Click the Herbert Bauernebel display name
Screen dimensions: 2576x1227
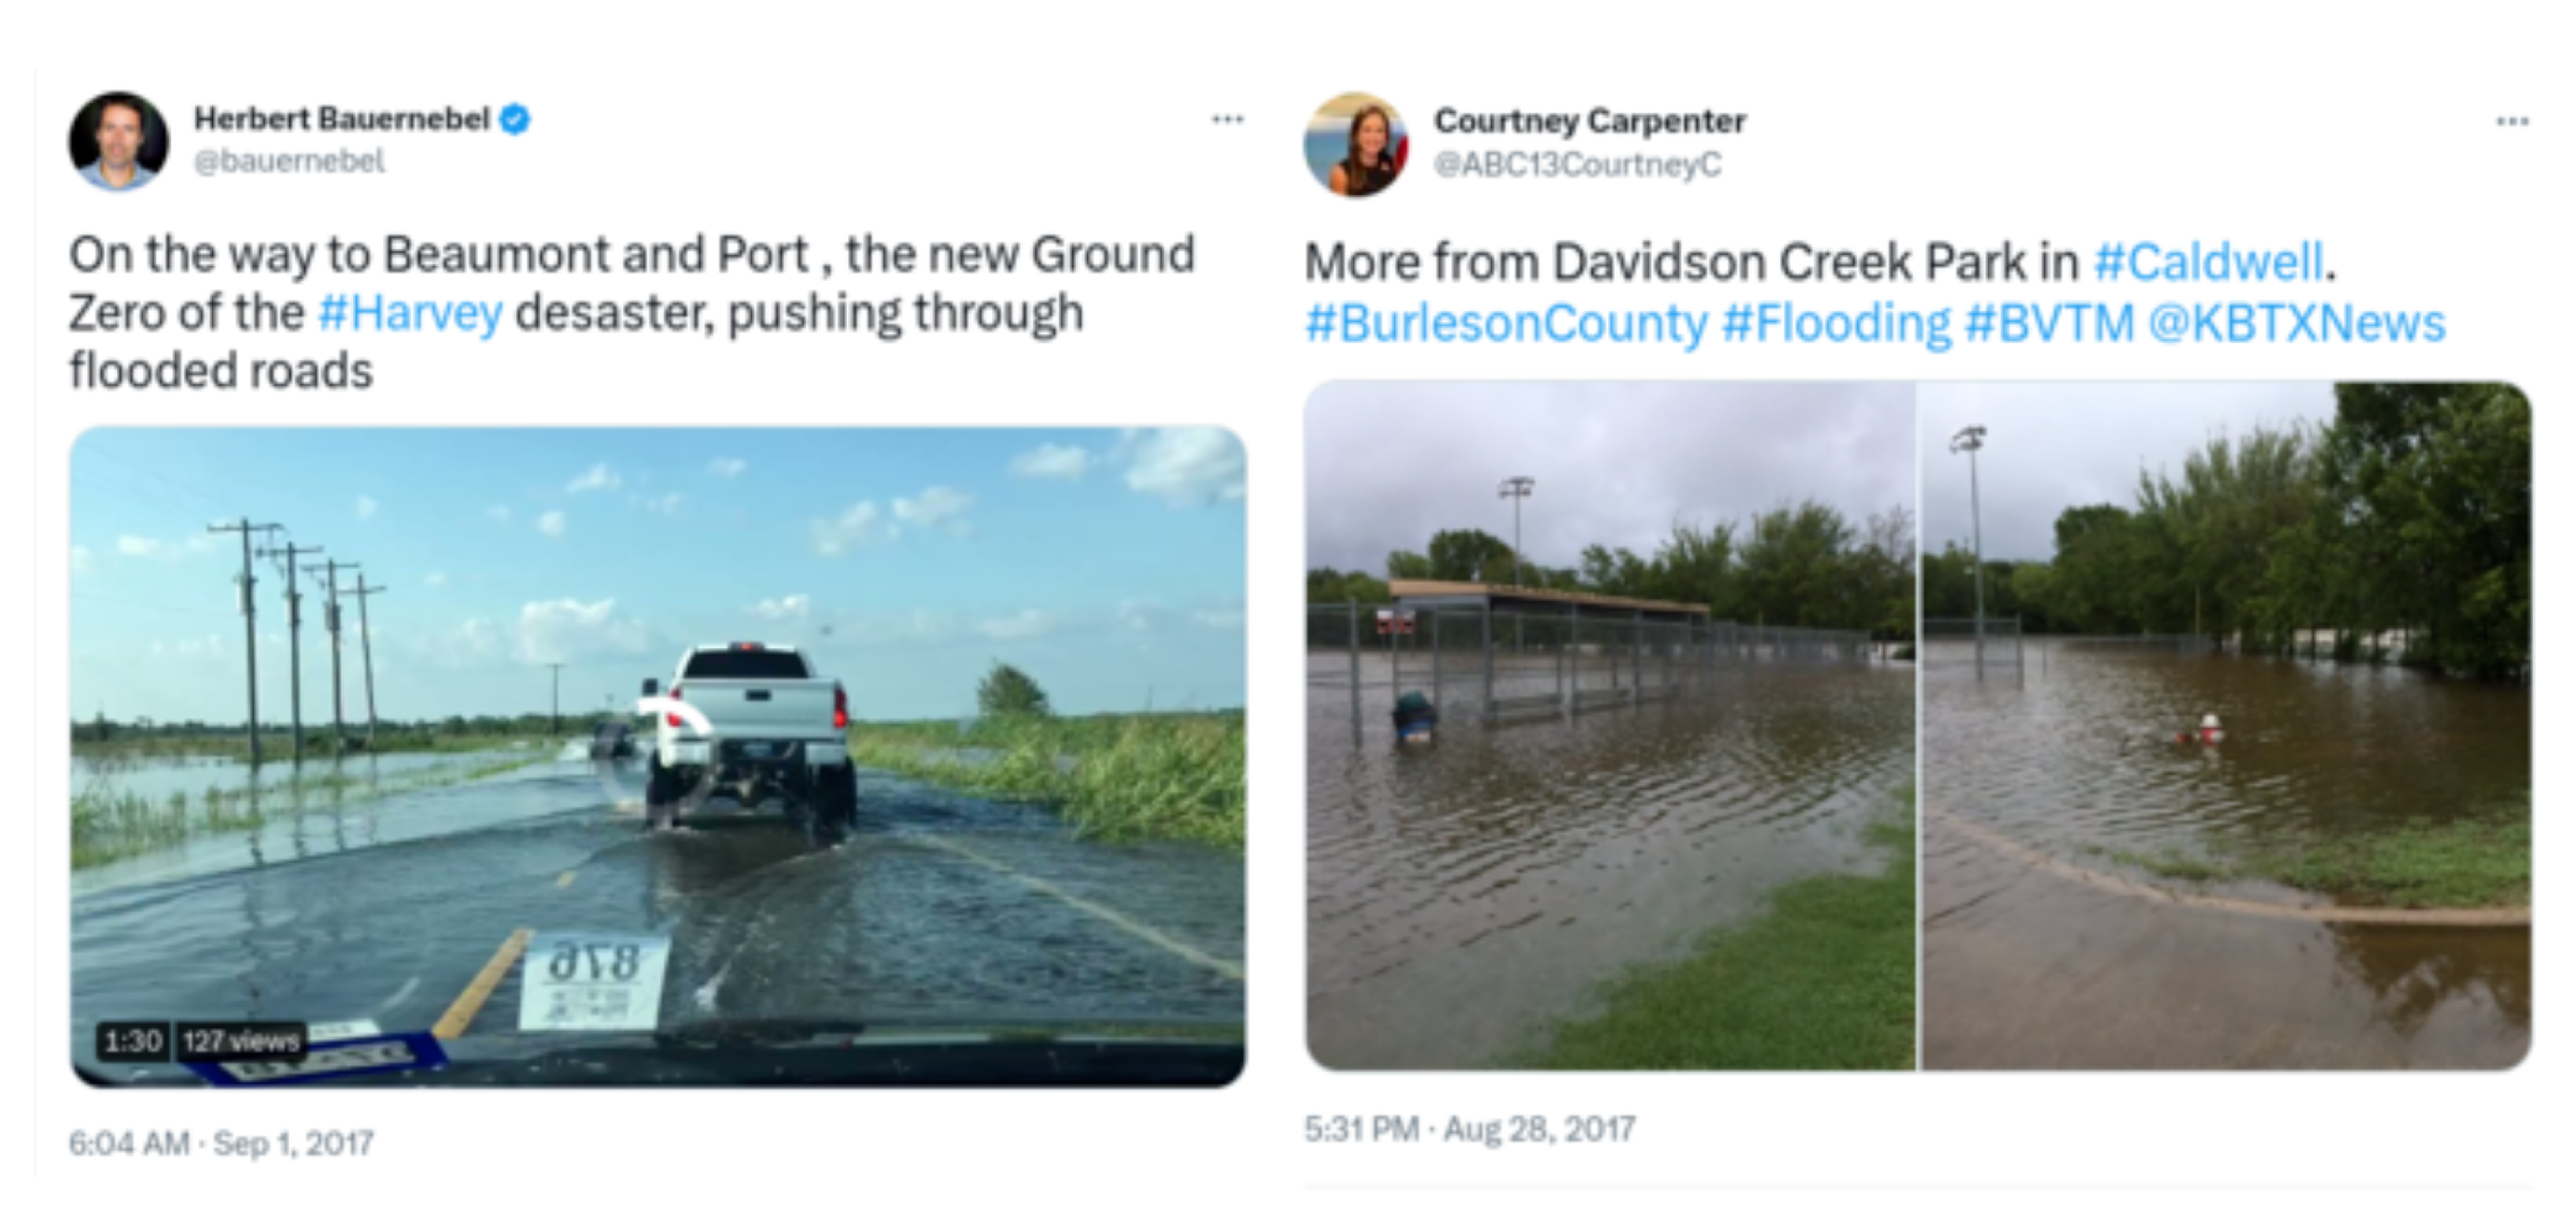pyautogui.click(x=341, y=119)
